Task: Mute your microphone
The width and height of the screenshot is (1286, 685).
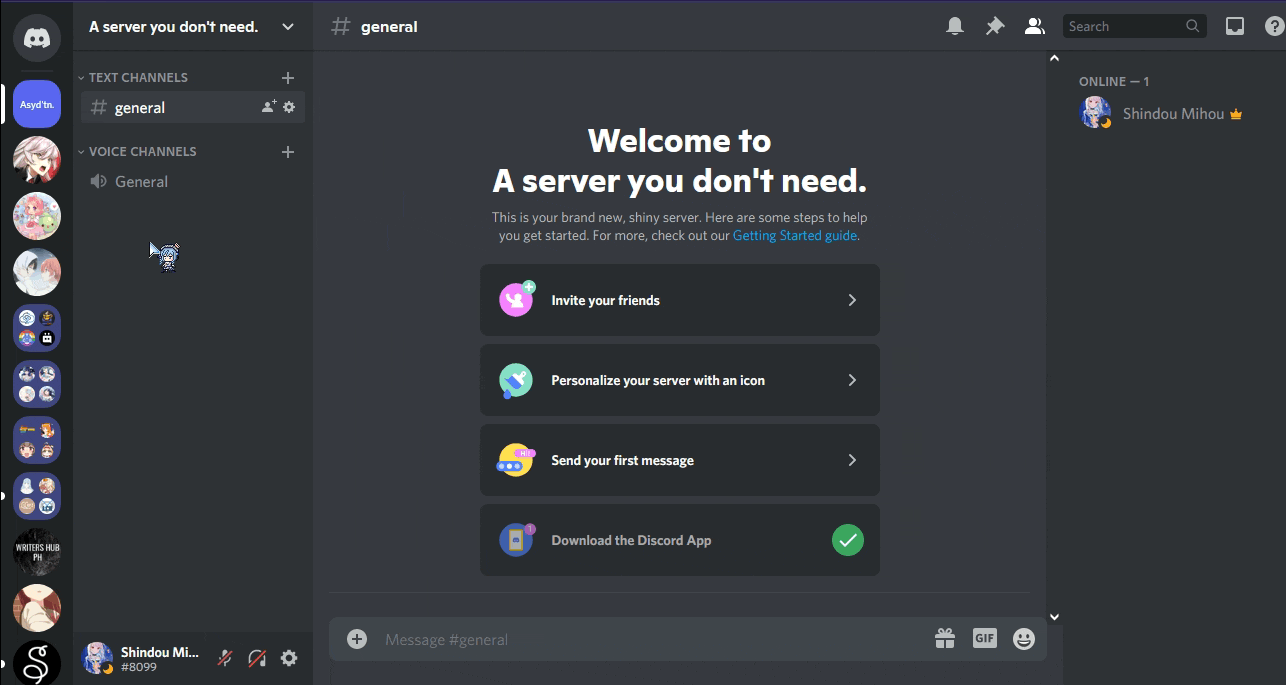Action: (224, 658)
